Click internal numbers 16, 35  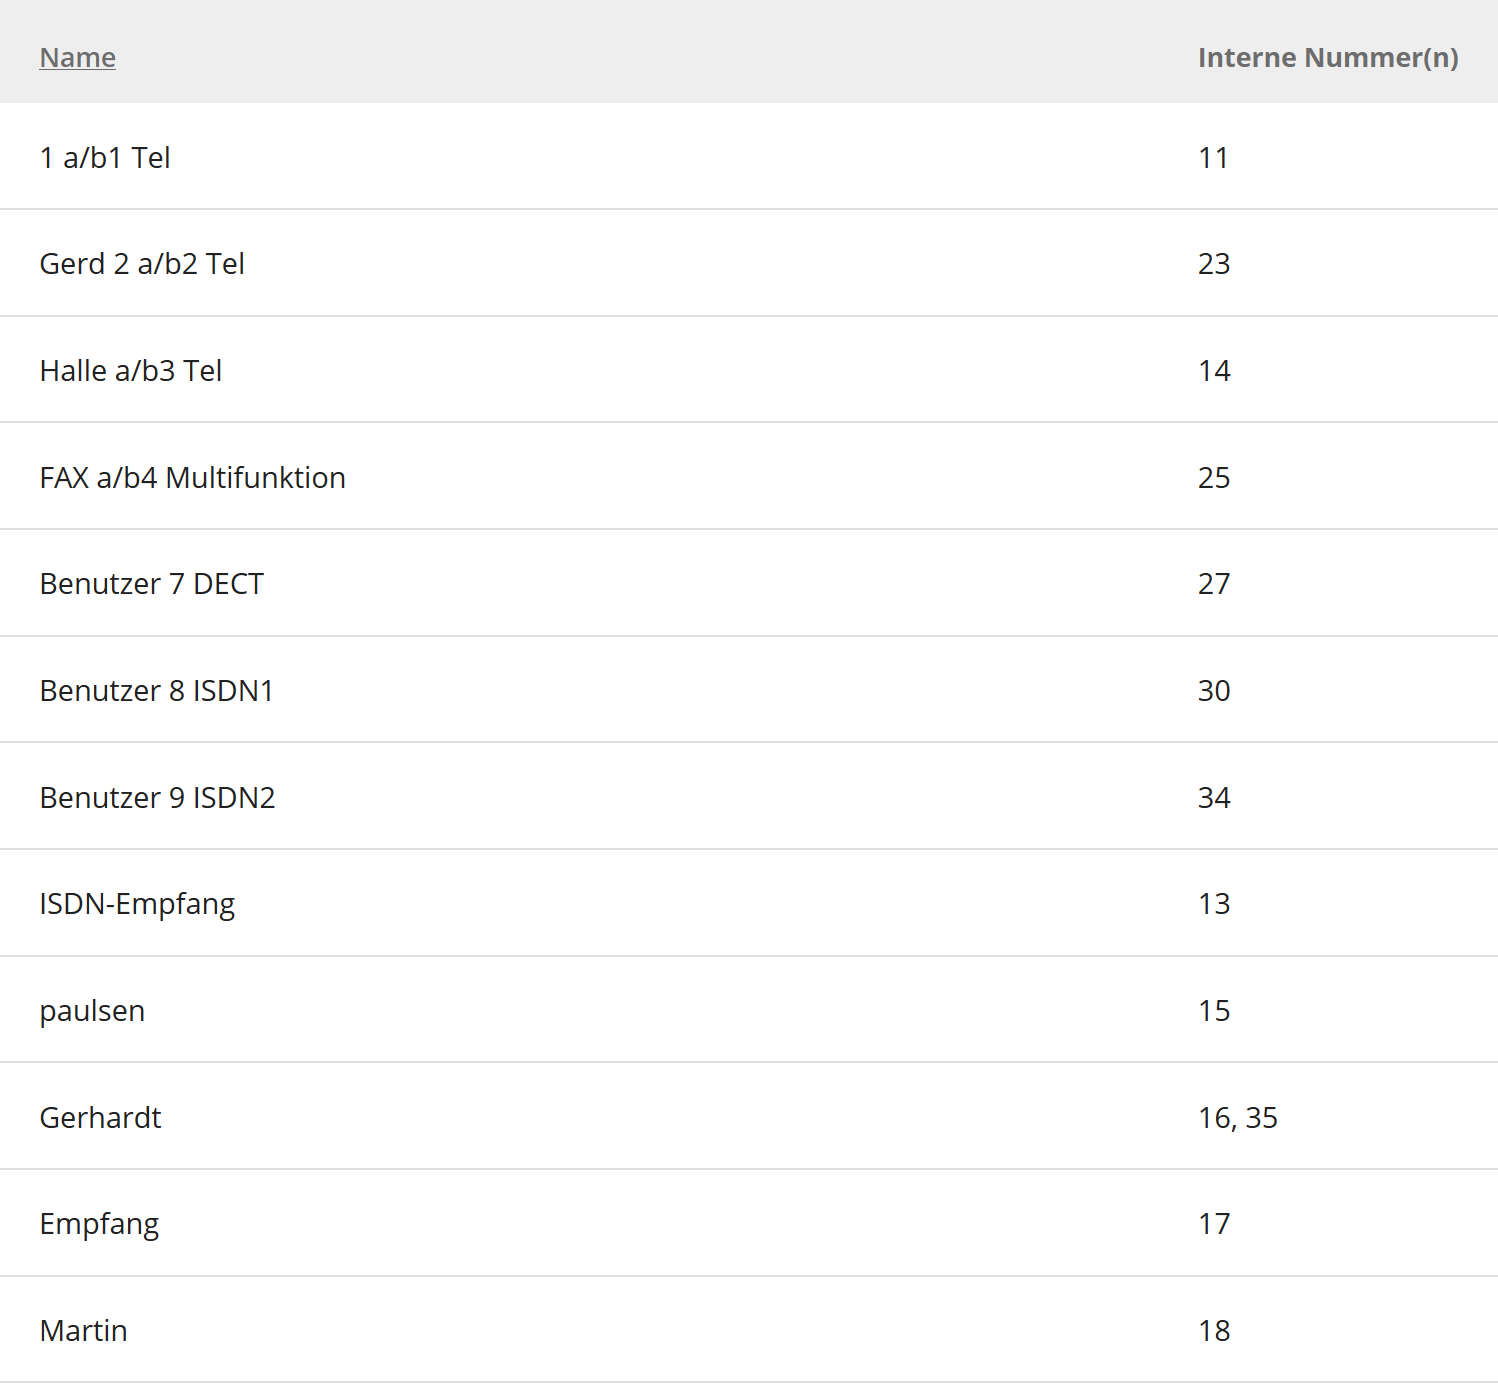click(x=1238, y=1118)
